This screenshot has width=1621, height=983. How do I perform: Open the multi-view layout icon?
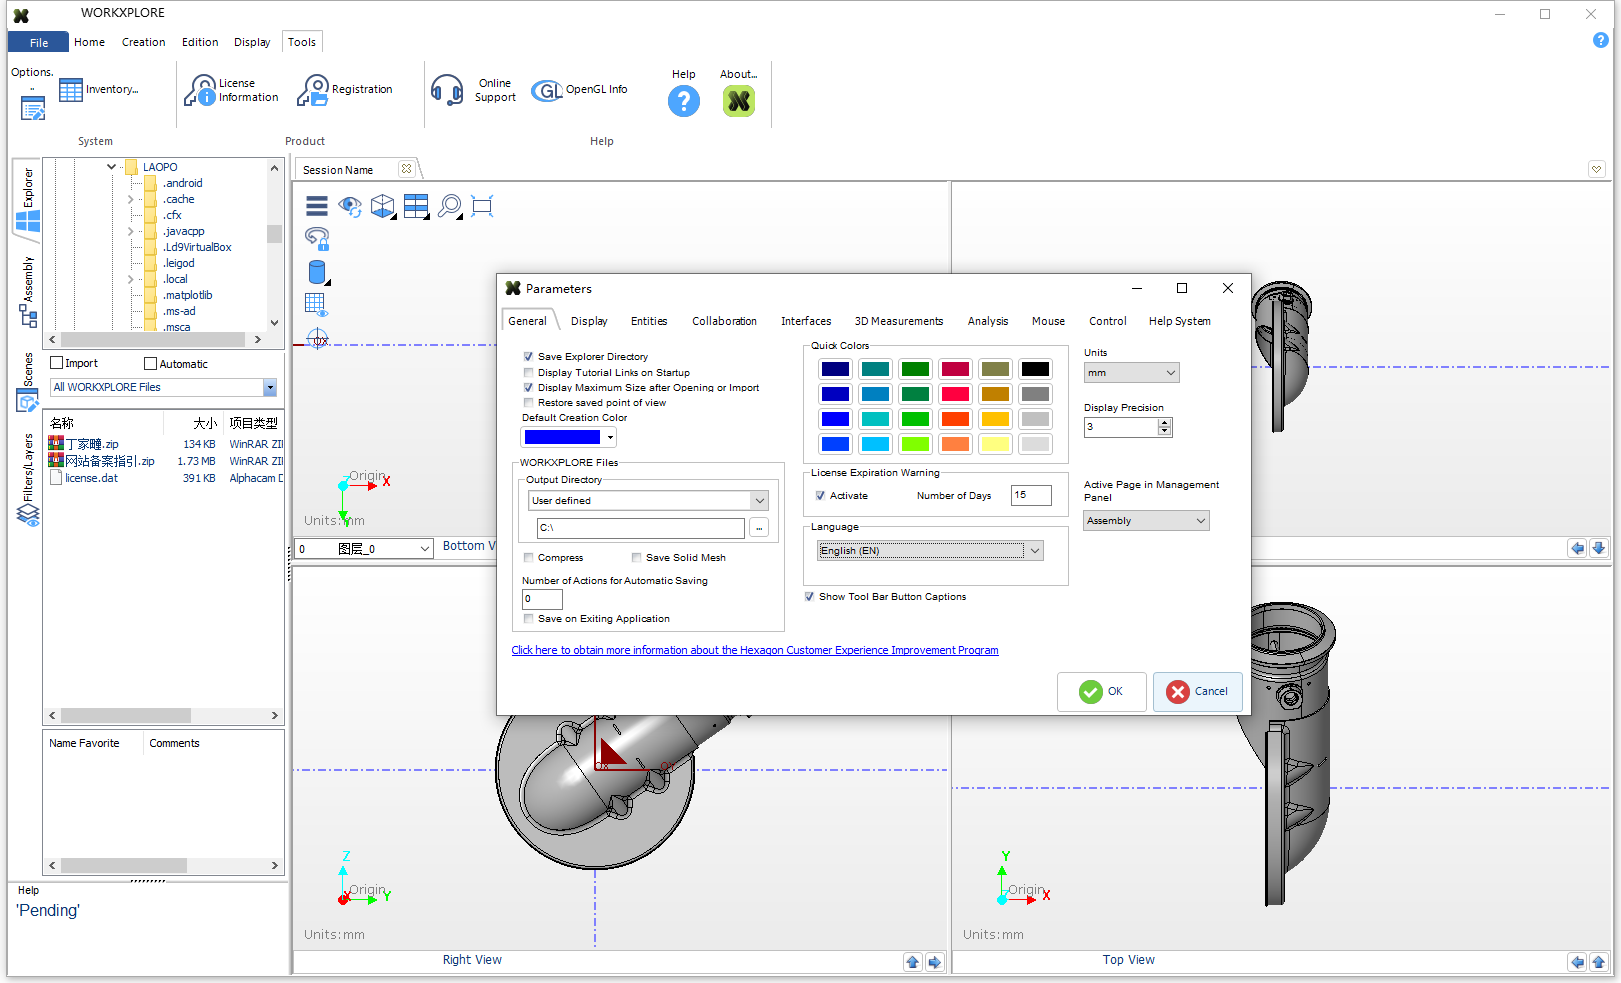(416, 205)
